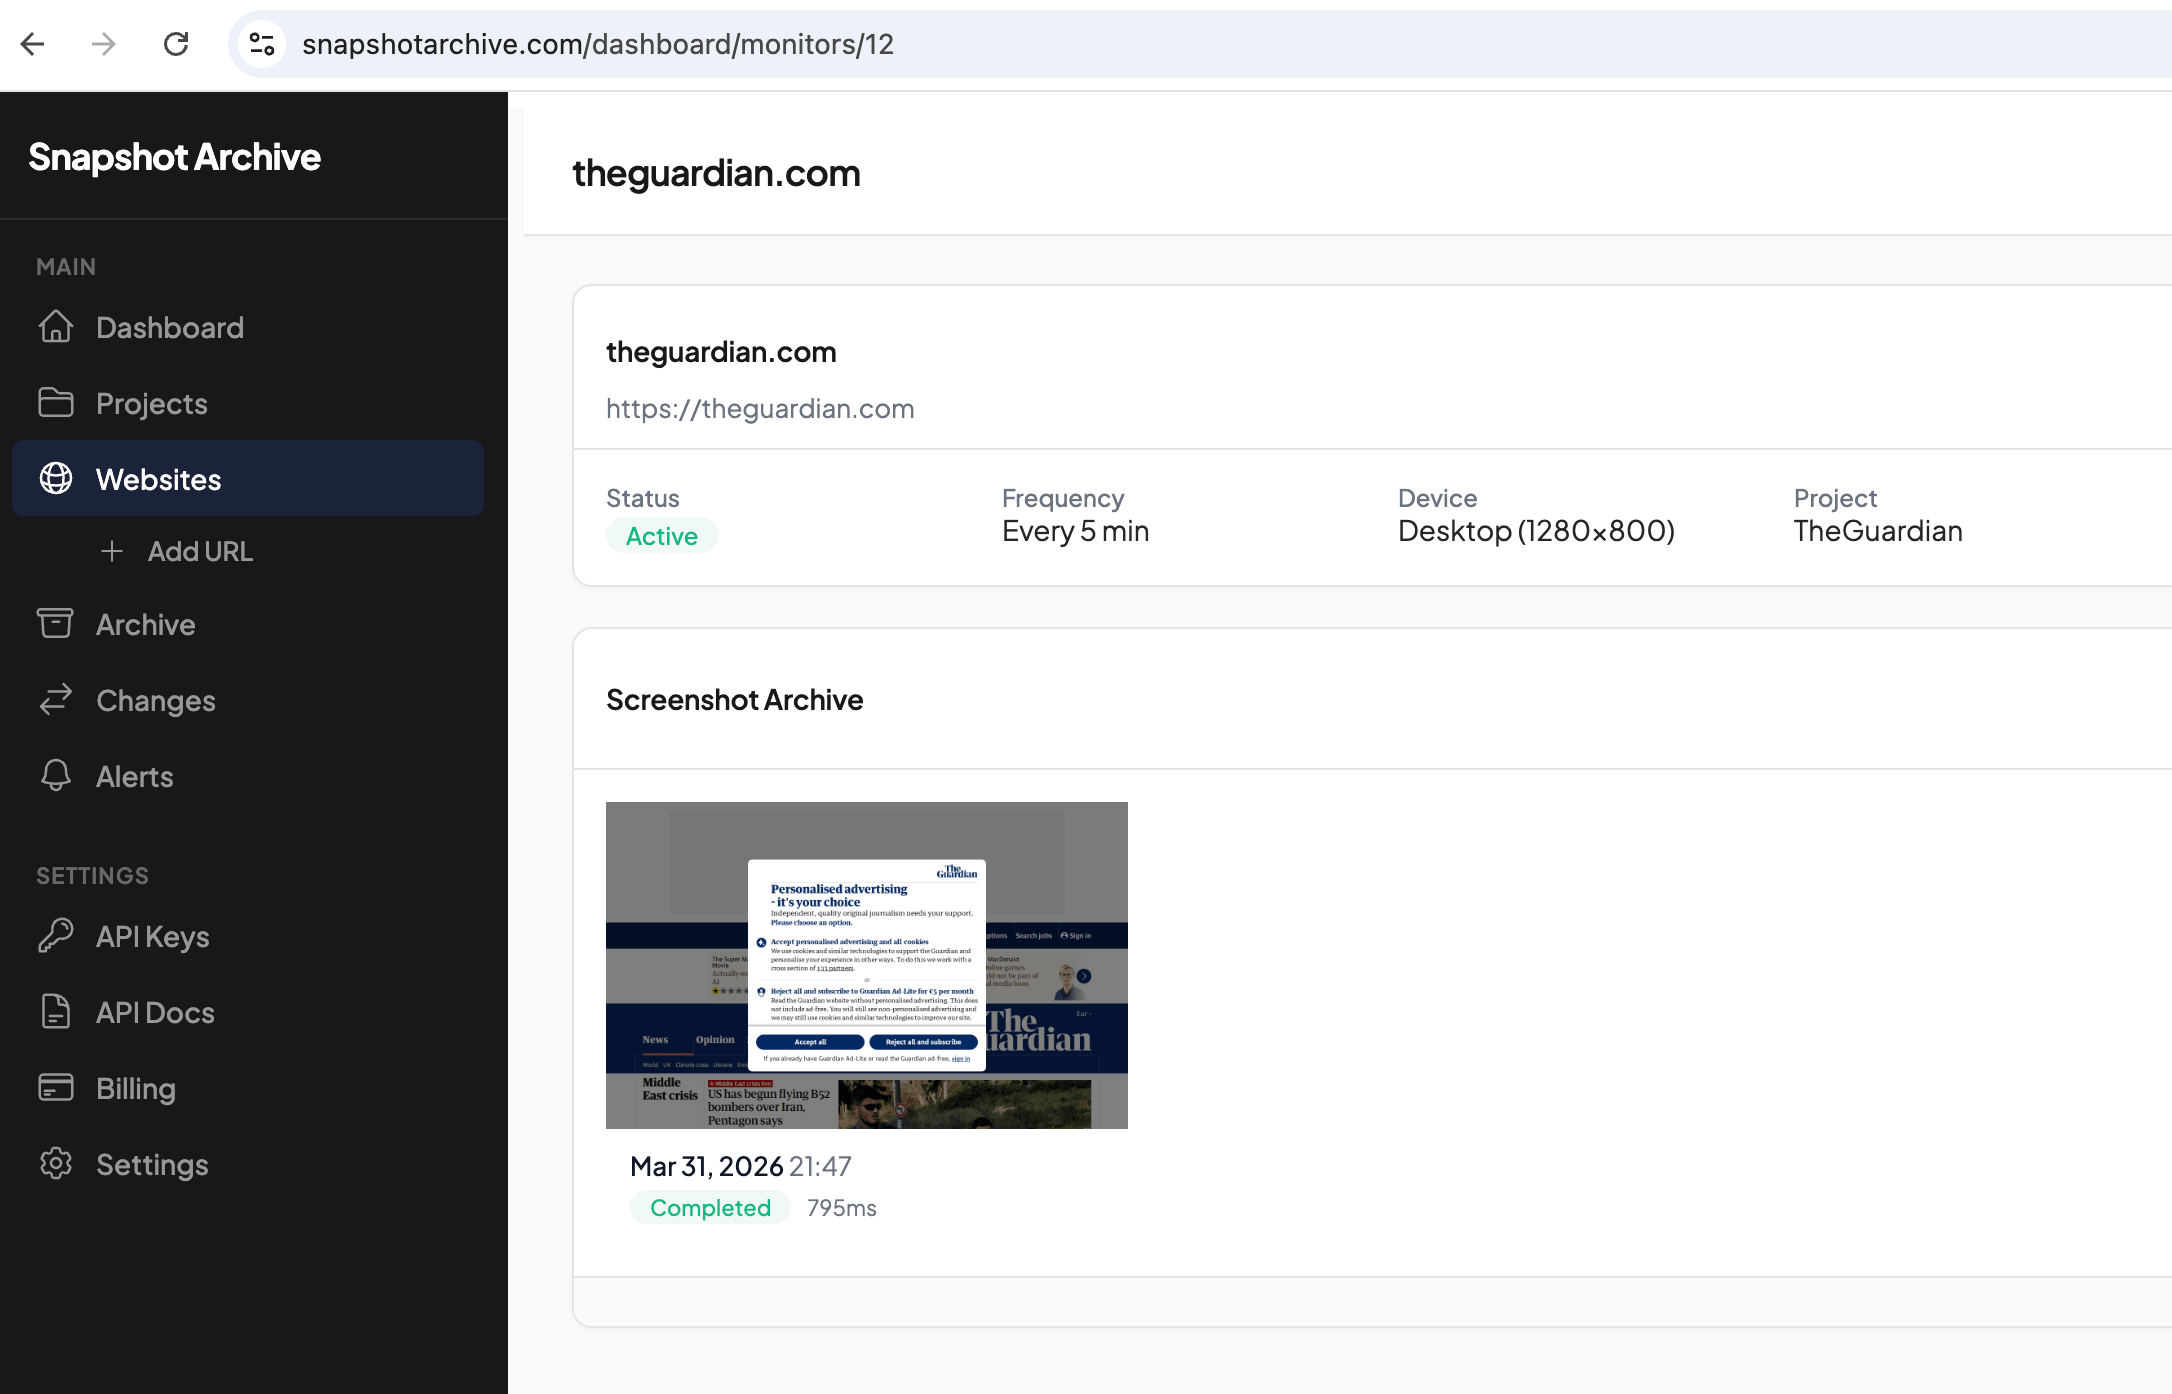The image size is (2172, 1394).
Task: Open the Guardian screenshot thumbnail
Action: pos(867,965)
